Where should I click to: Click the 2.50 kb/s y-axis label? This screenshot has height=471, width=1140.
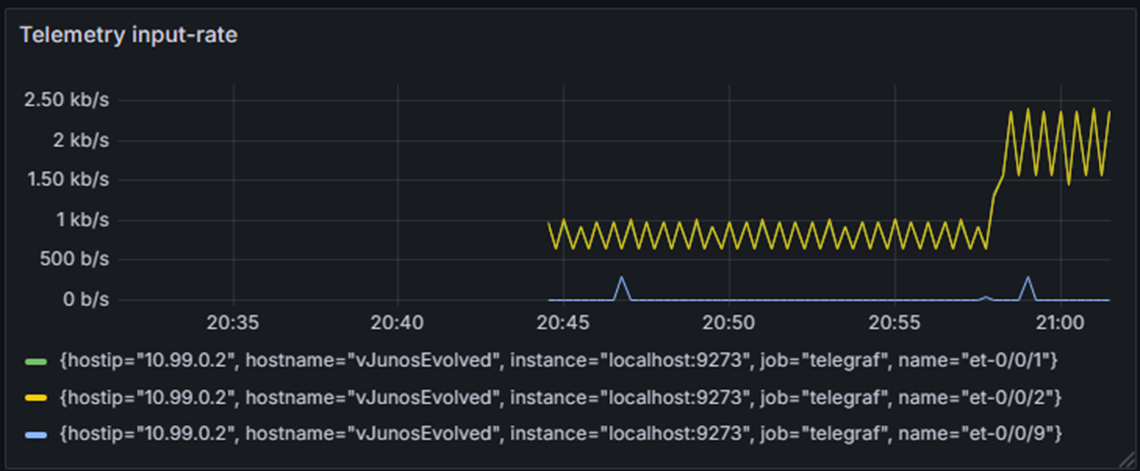pyautogui.click(x=67, y=100)
